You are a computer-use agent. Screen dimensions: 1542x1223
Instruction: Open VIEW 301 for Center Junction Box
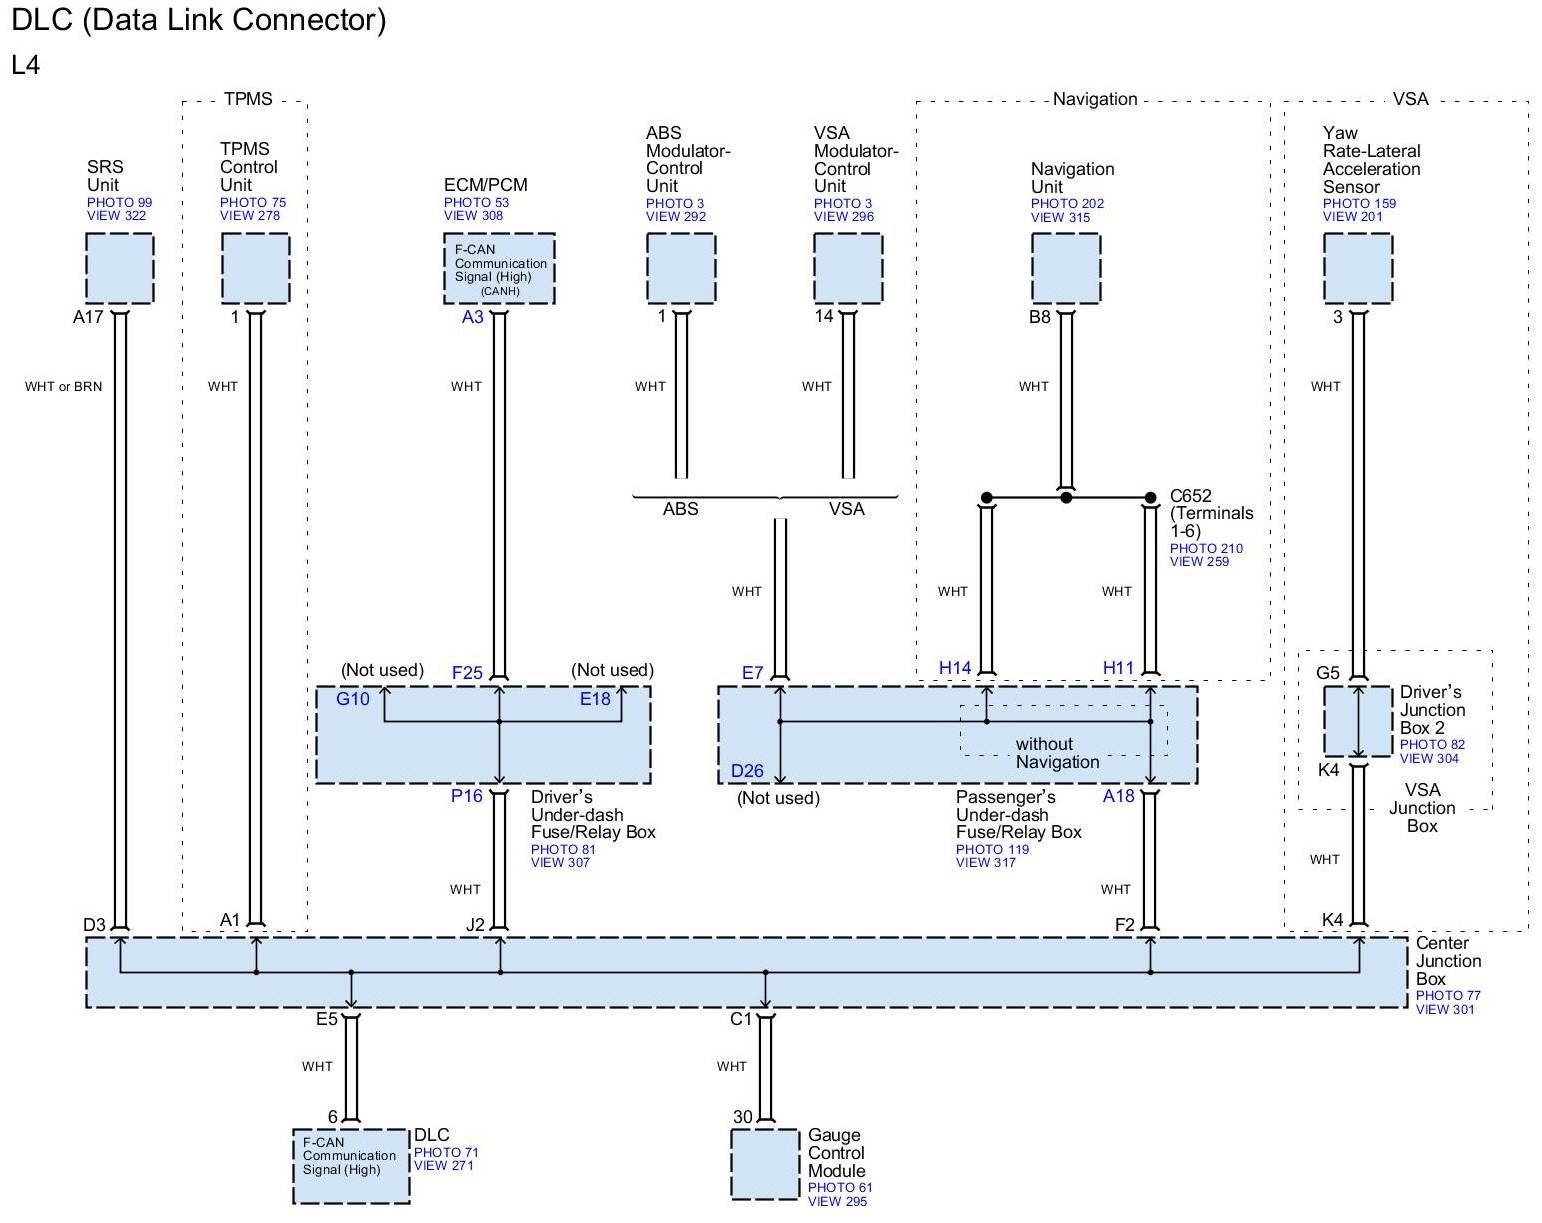pos(1445,1009)
